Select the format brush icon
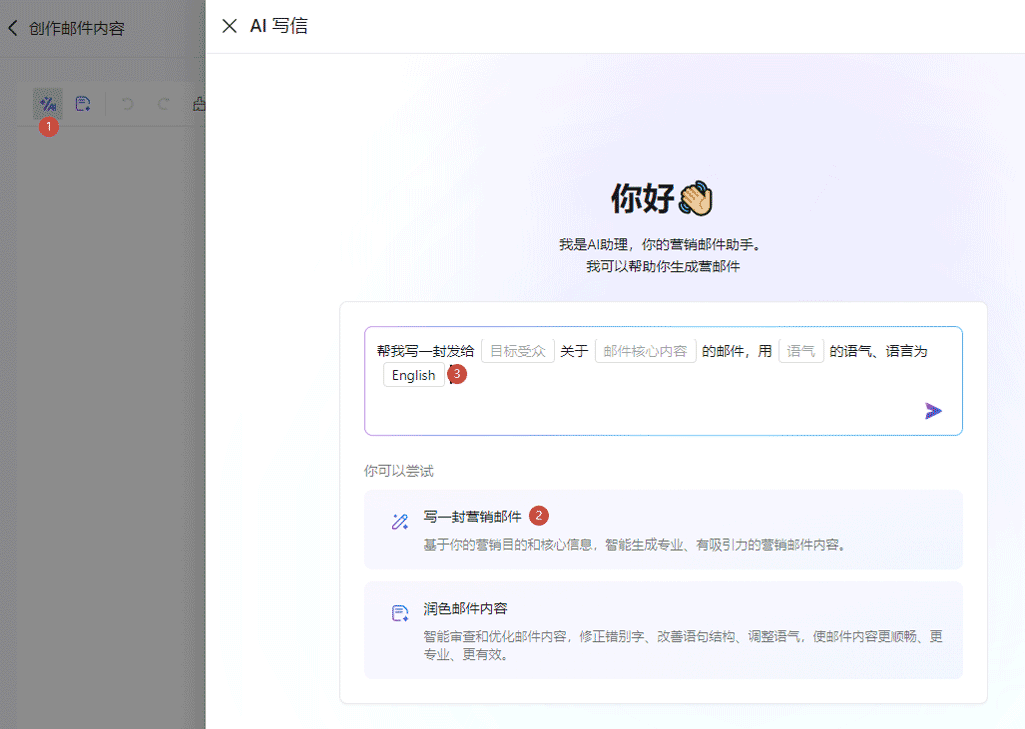The height and width of the screenshot is (729, 1025). 198,103
